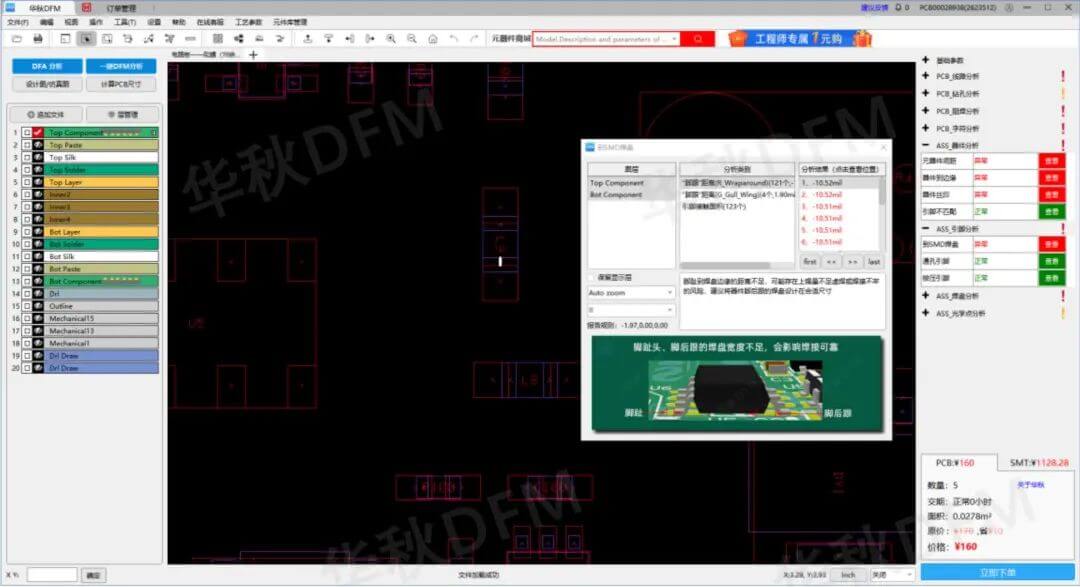Open the Auto zoom dropdown

[630, 293]
